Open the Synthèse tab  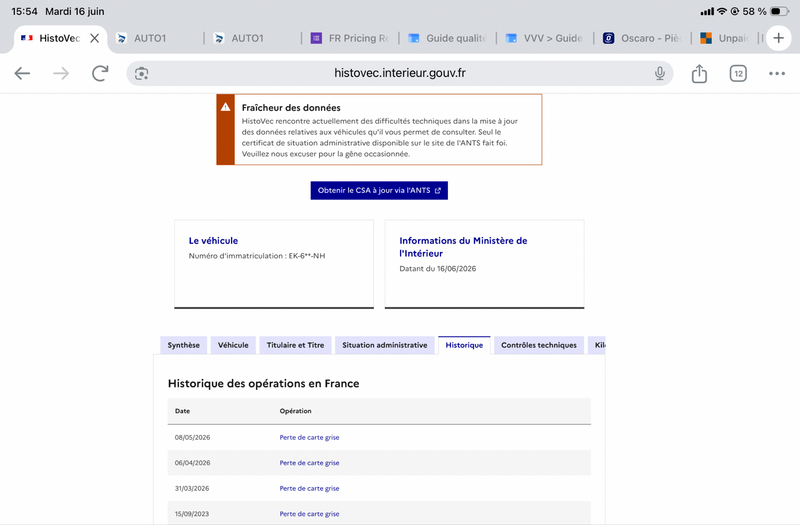[184, 345]
